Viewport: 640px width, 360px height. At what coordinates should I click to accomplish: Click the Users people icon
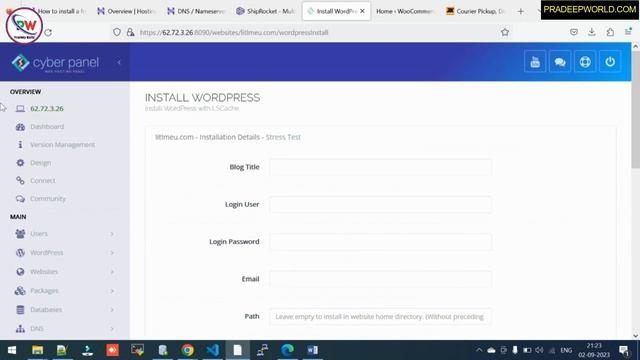coord(20,233)
